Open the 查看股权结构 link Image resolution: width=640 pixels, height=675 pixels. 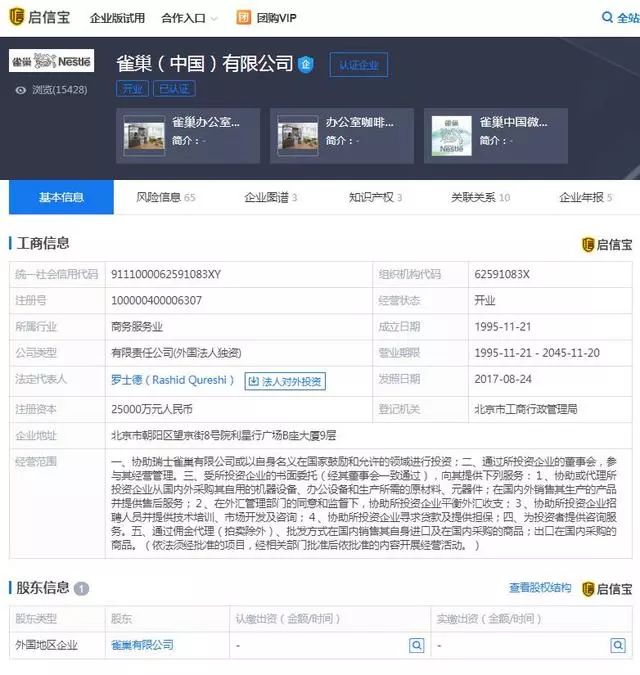[x=540, y=588]
